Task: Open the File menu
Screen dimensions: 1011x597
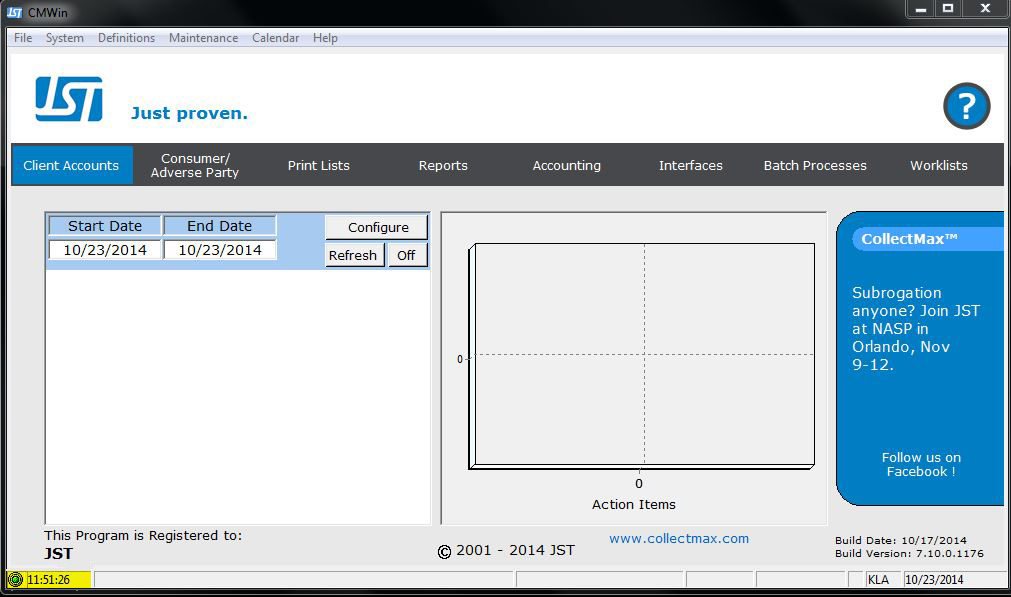Action: pos(23,38)
